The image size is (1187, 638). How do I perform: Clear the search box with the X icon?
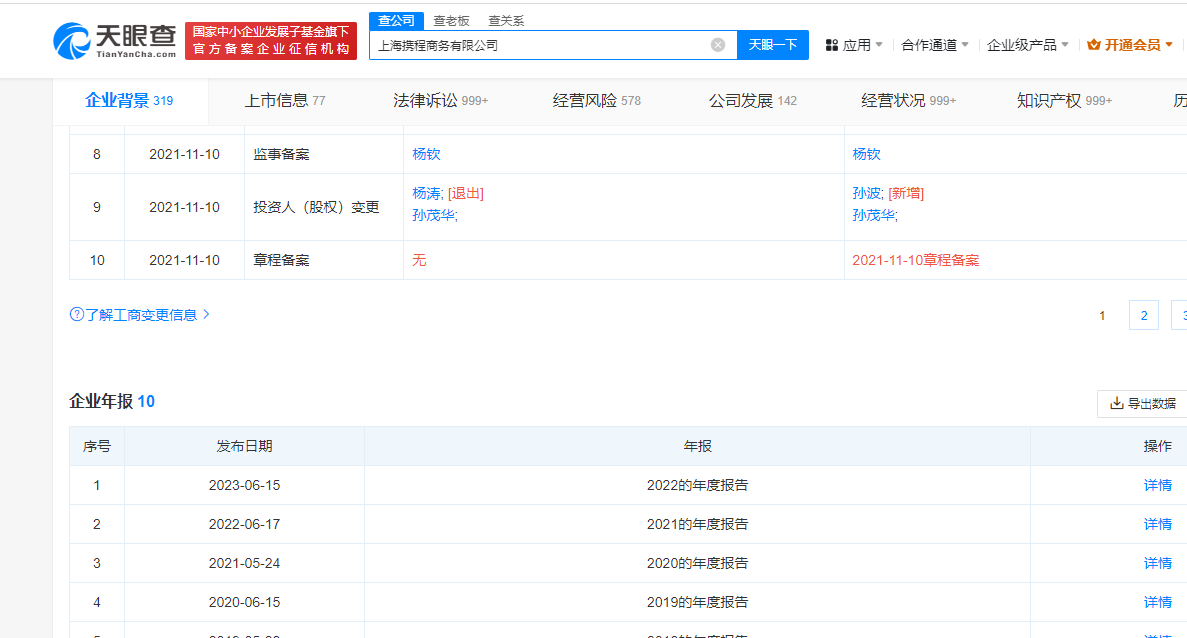pyautogui.click(x=717, y=45)
